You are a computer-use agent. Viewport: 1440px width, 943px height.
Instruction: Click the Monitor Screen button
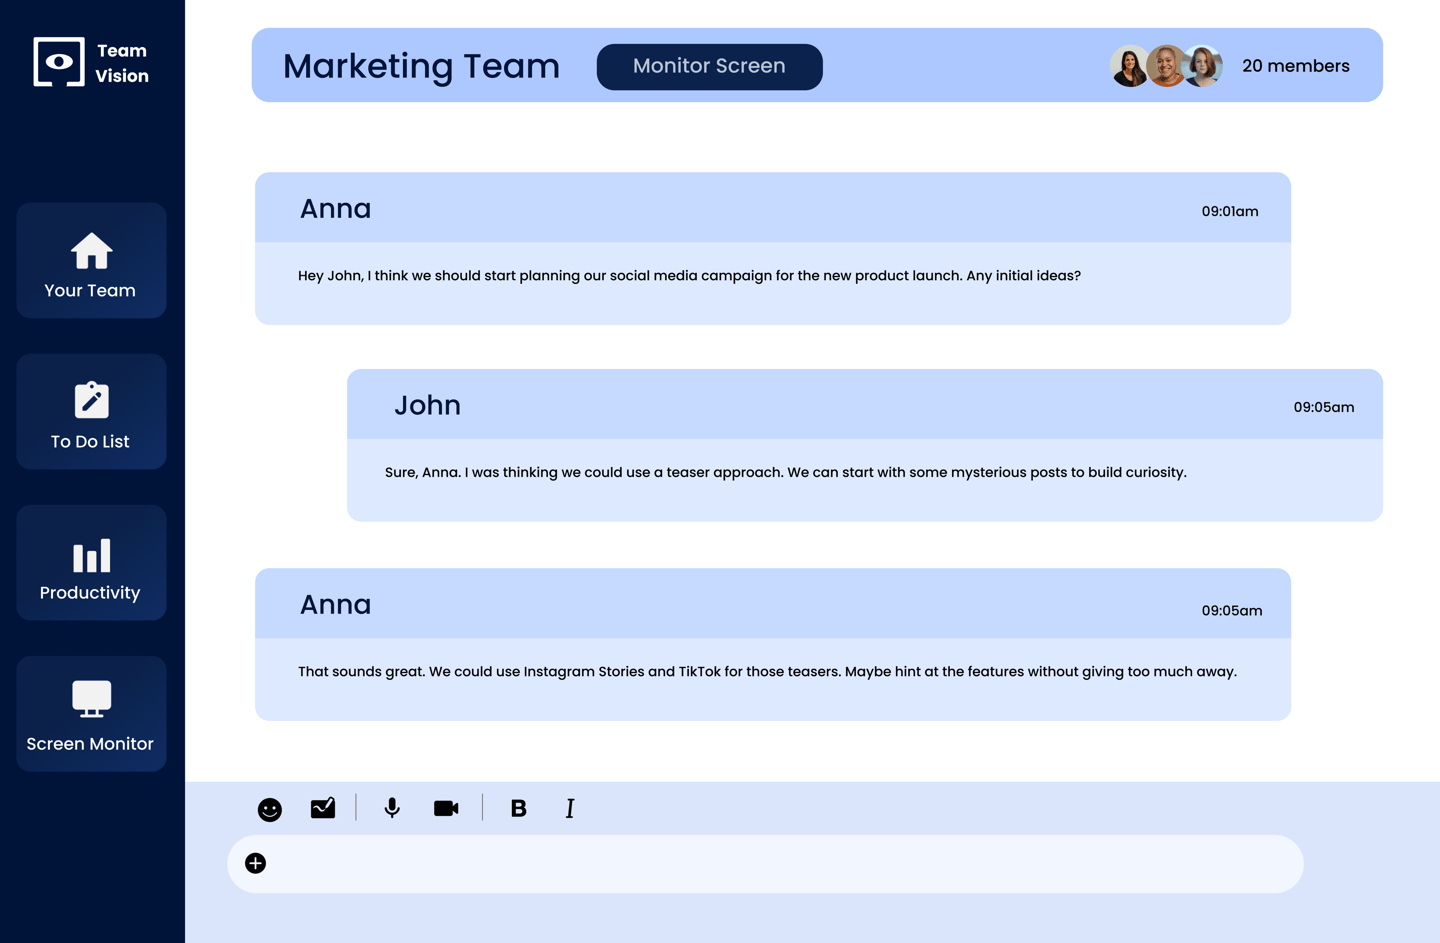click(x=709, y=66)
